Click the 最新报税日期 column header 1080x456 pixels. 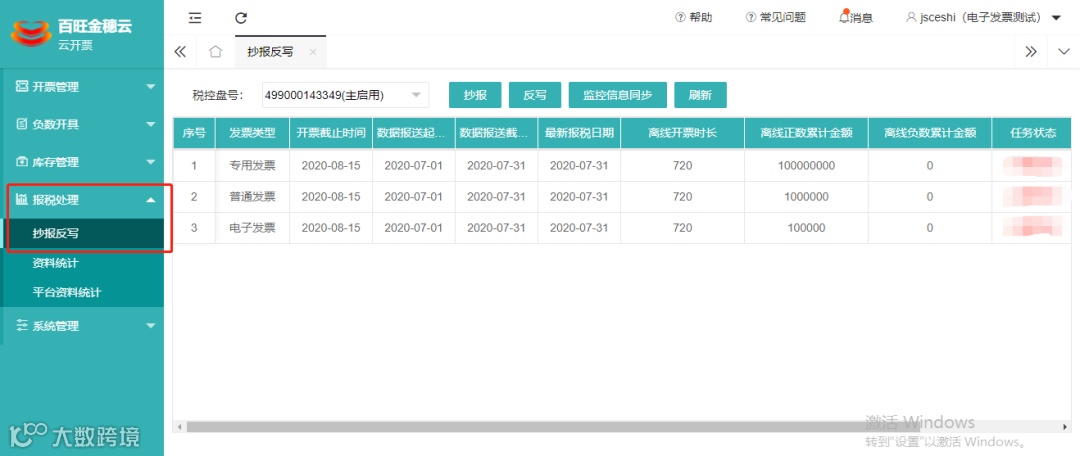pos(579,133)
